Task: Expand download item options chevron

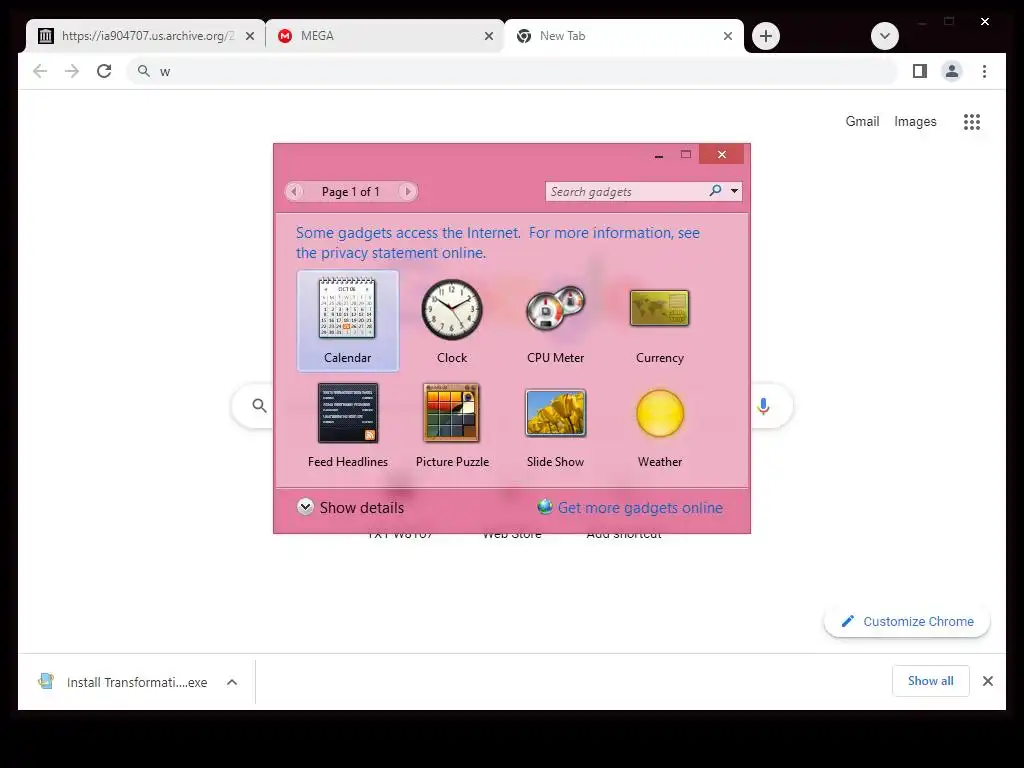Action: (x=232, y=682)
